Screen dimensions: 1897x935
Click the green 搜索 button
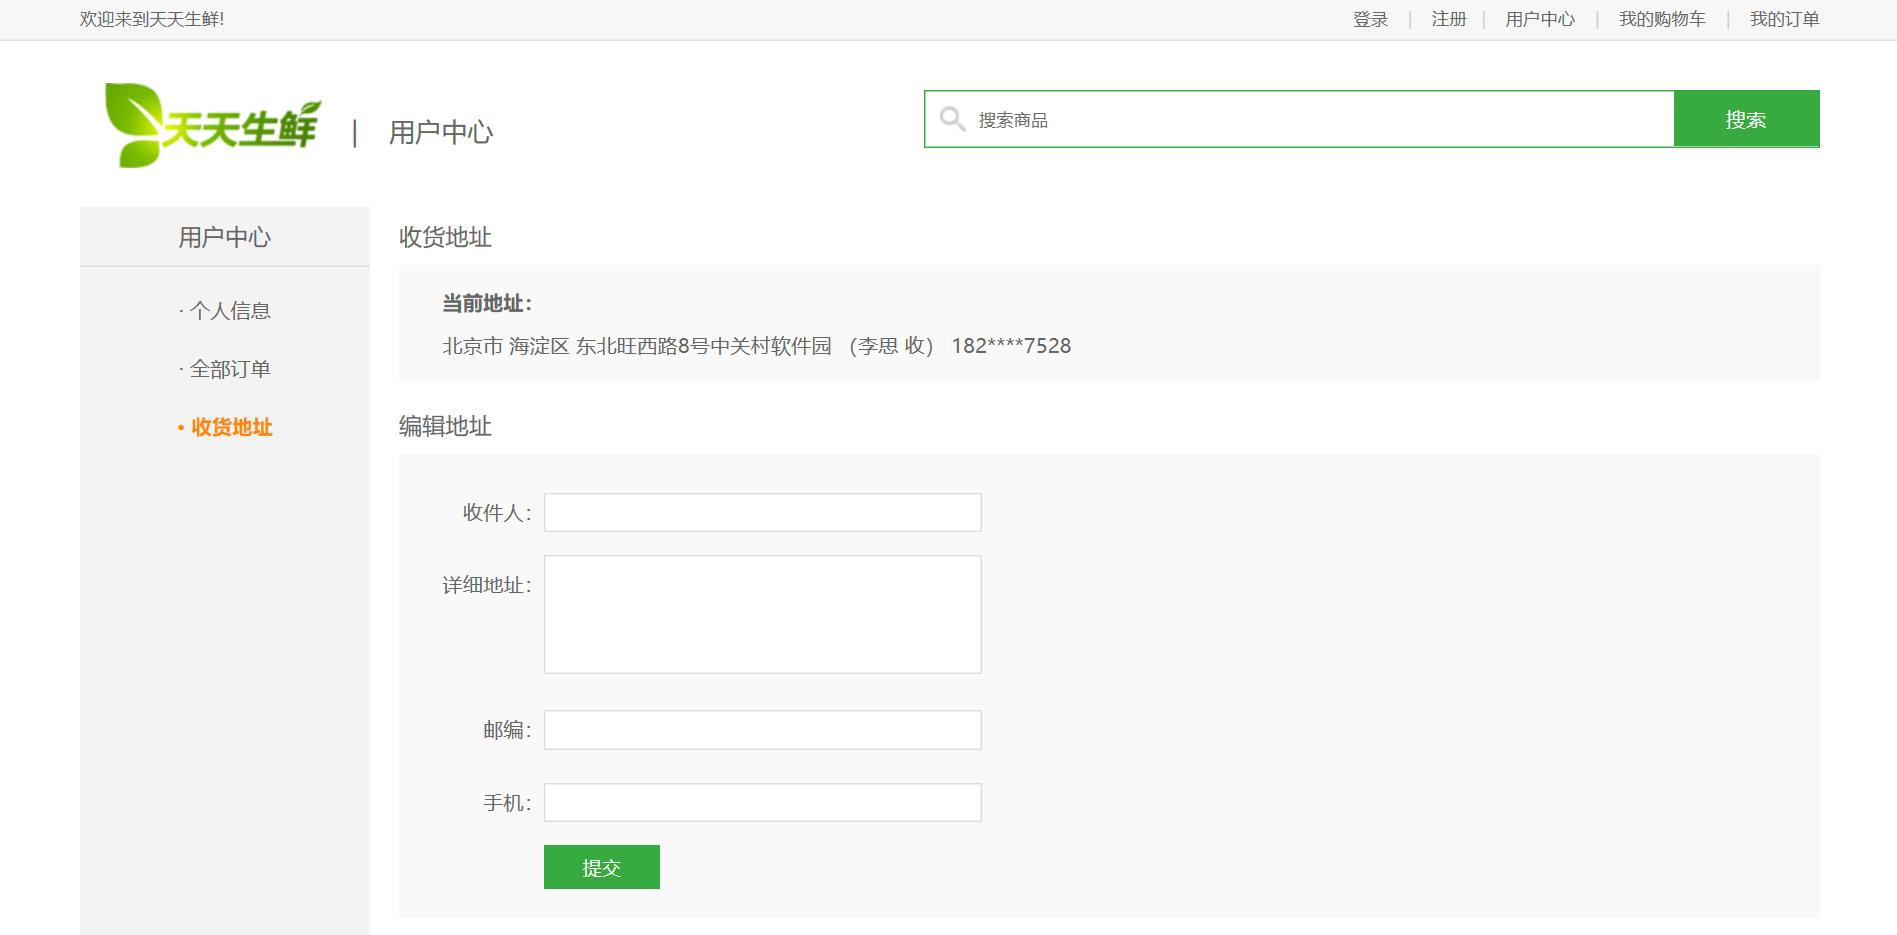tap(1746, 119)
